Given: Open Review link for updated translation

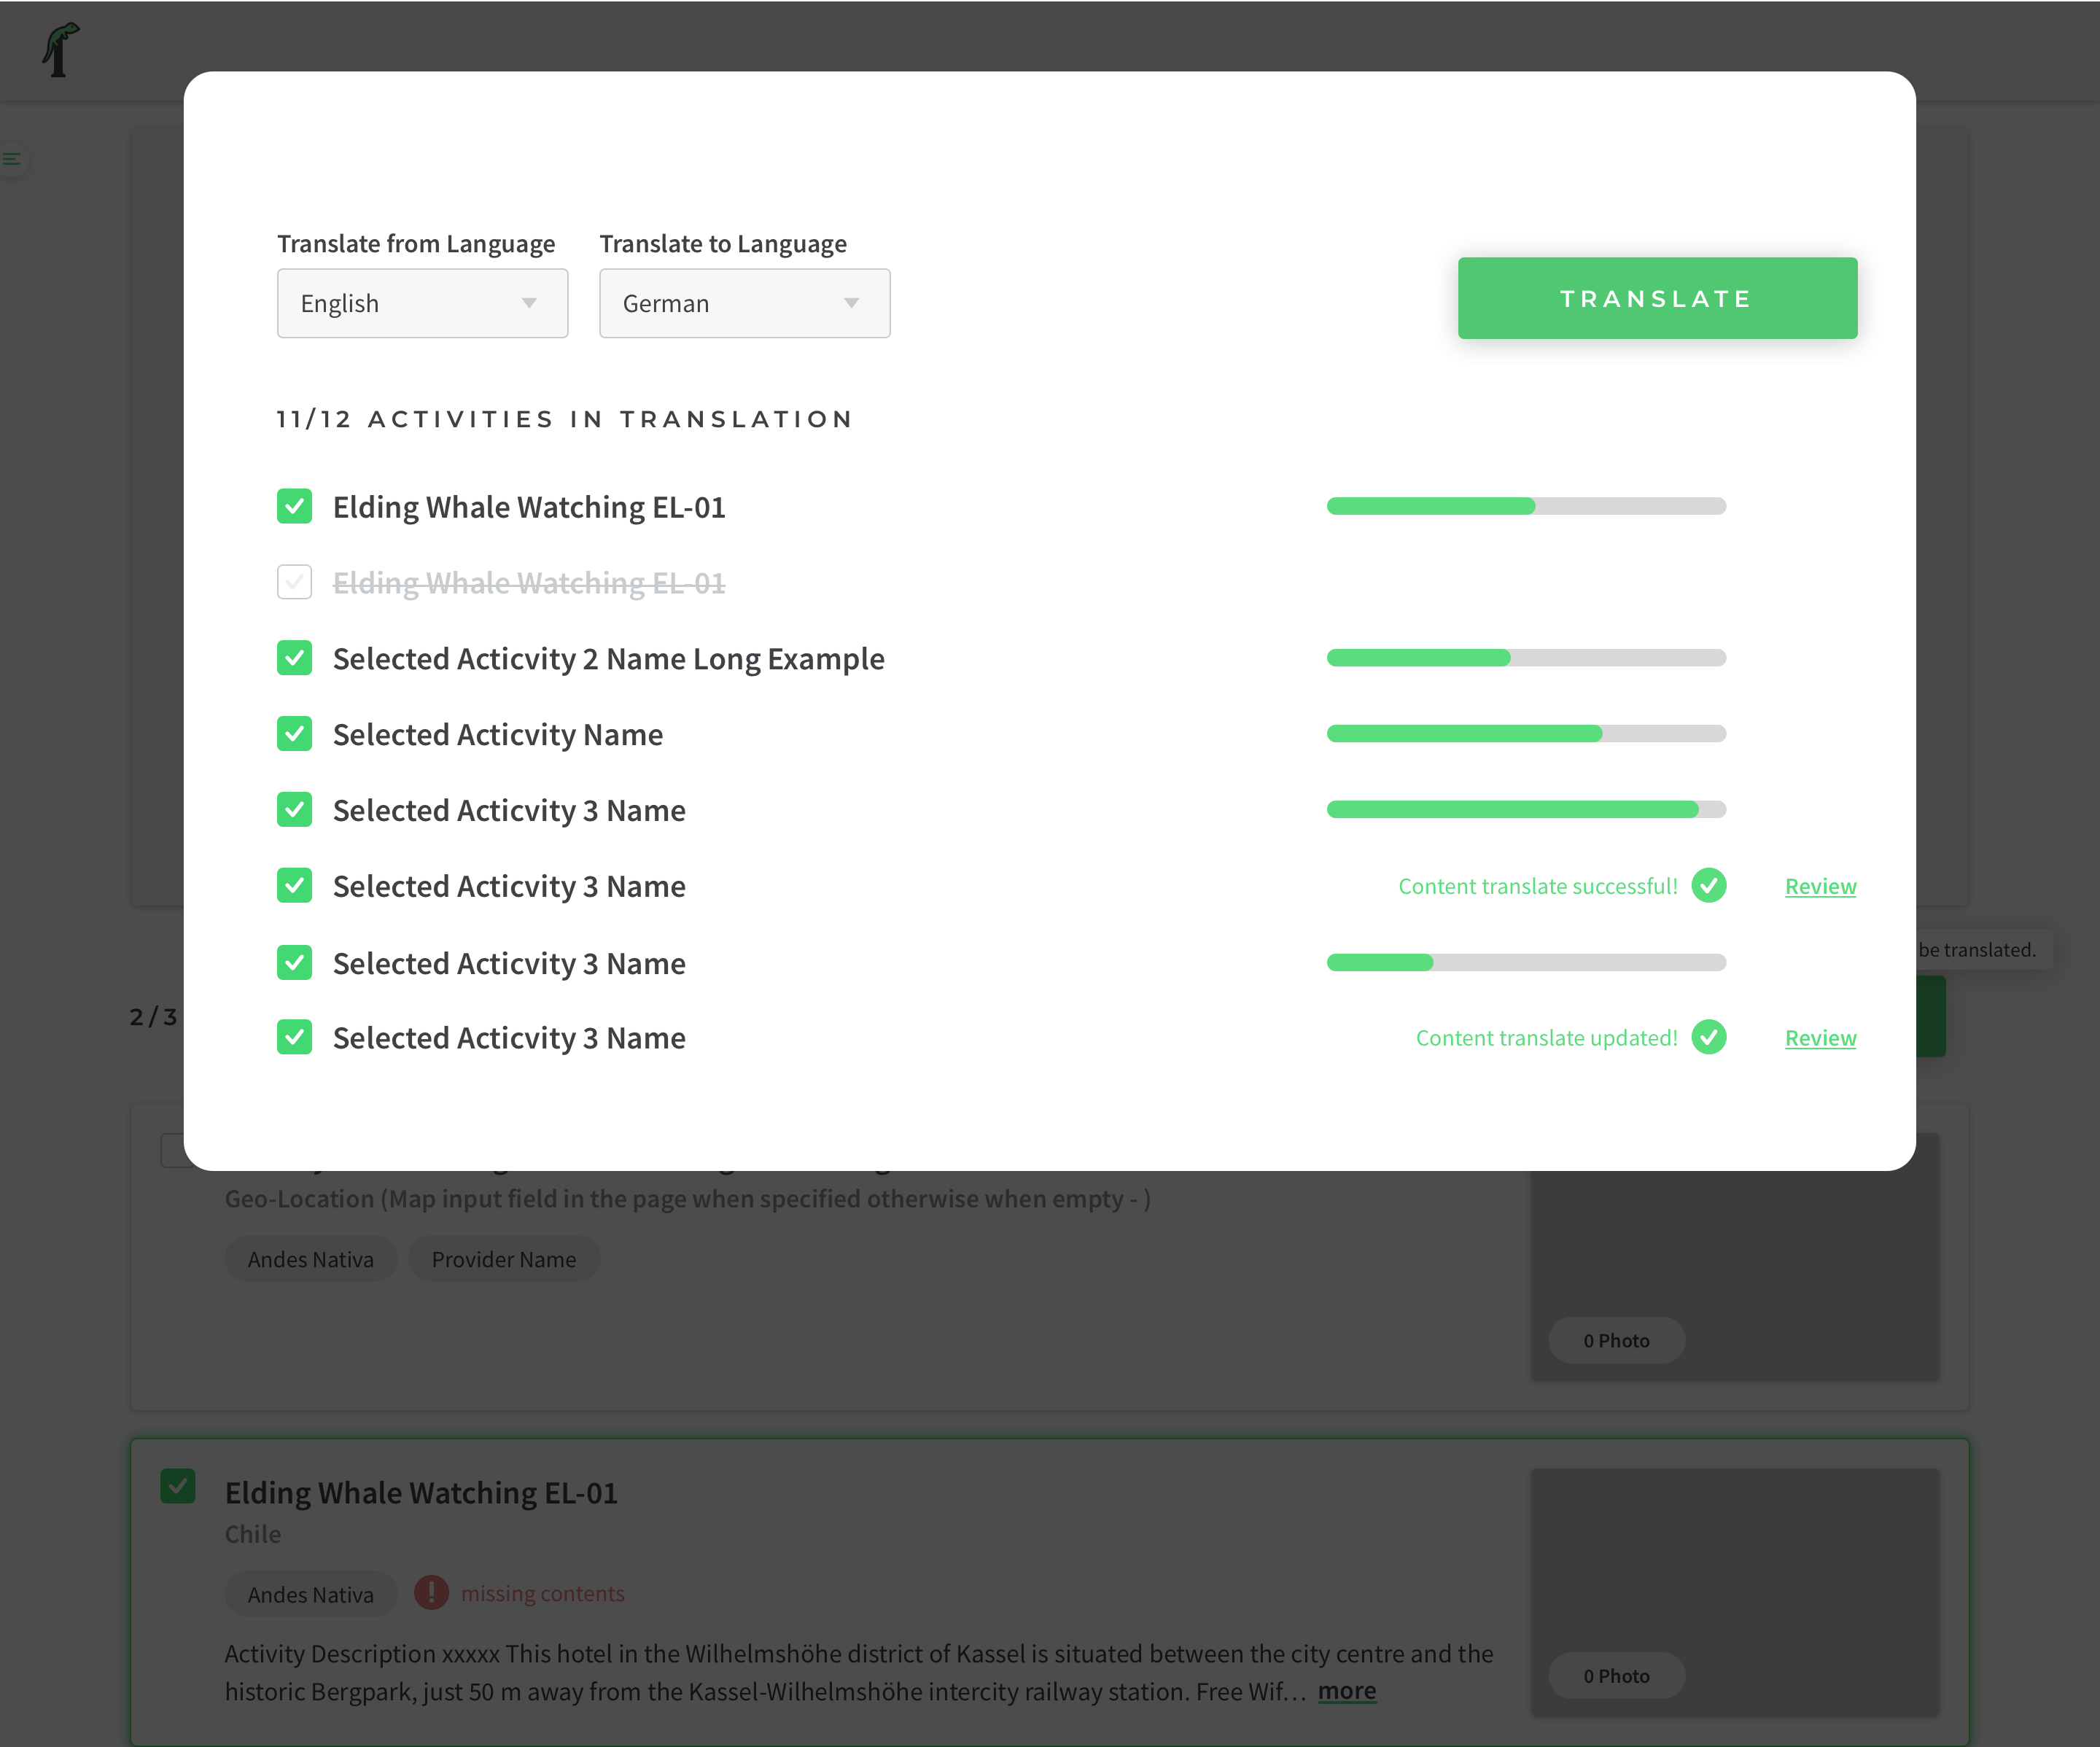Looking at the screenshot, I should tap(1820, 1038).
